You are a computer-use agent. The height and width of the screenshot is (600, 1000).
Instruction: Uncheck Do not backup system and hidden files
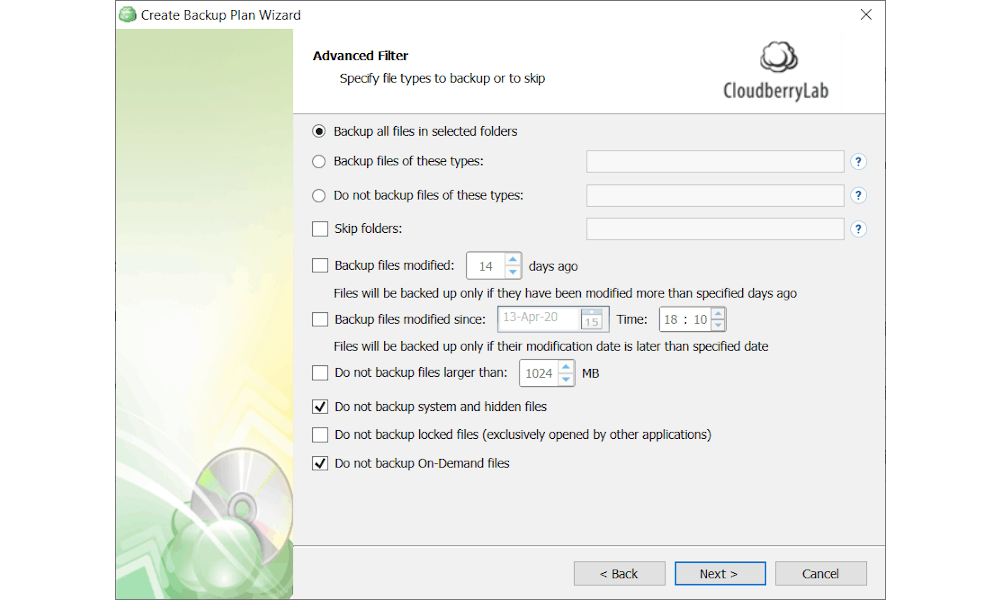click(319, 406)
